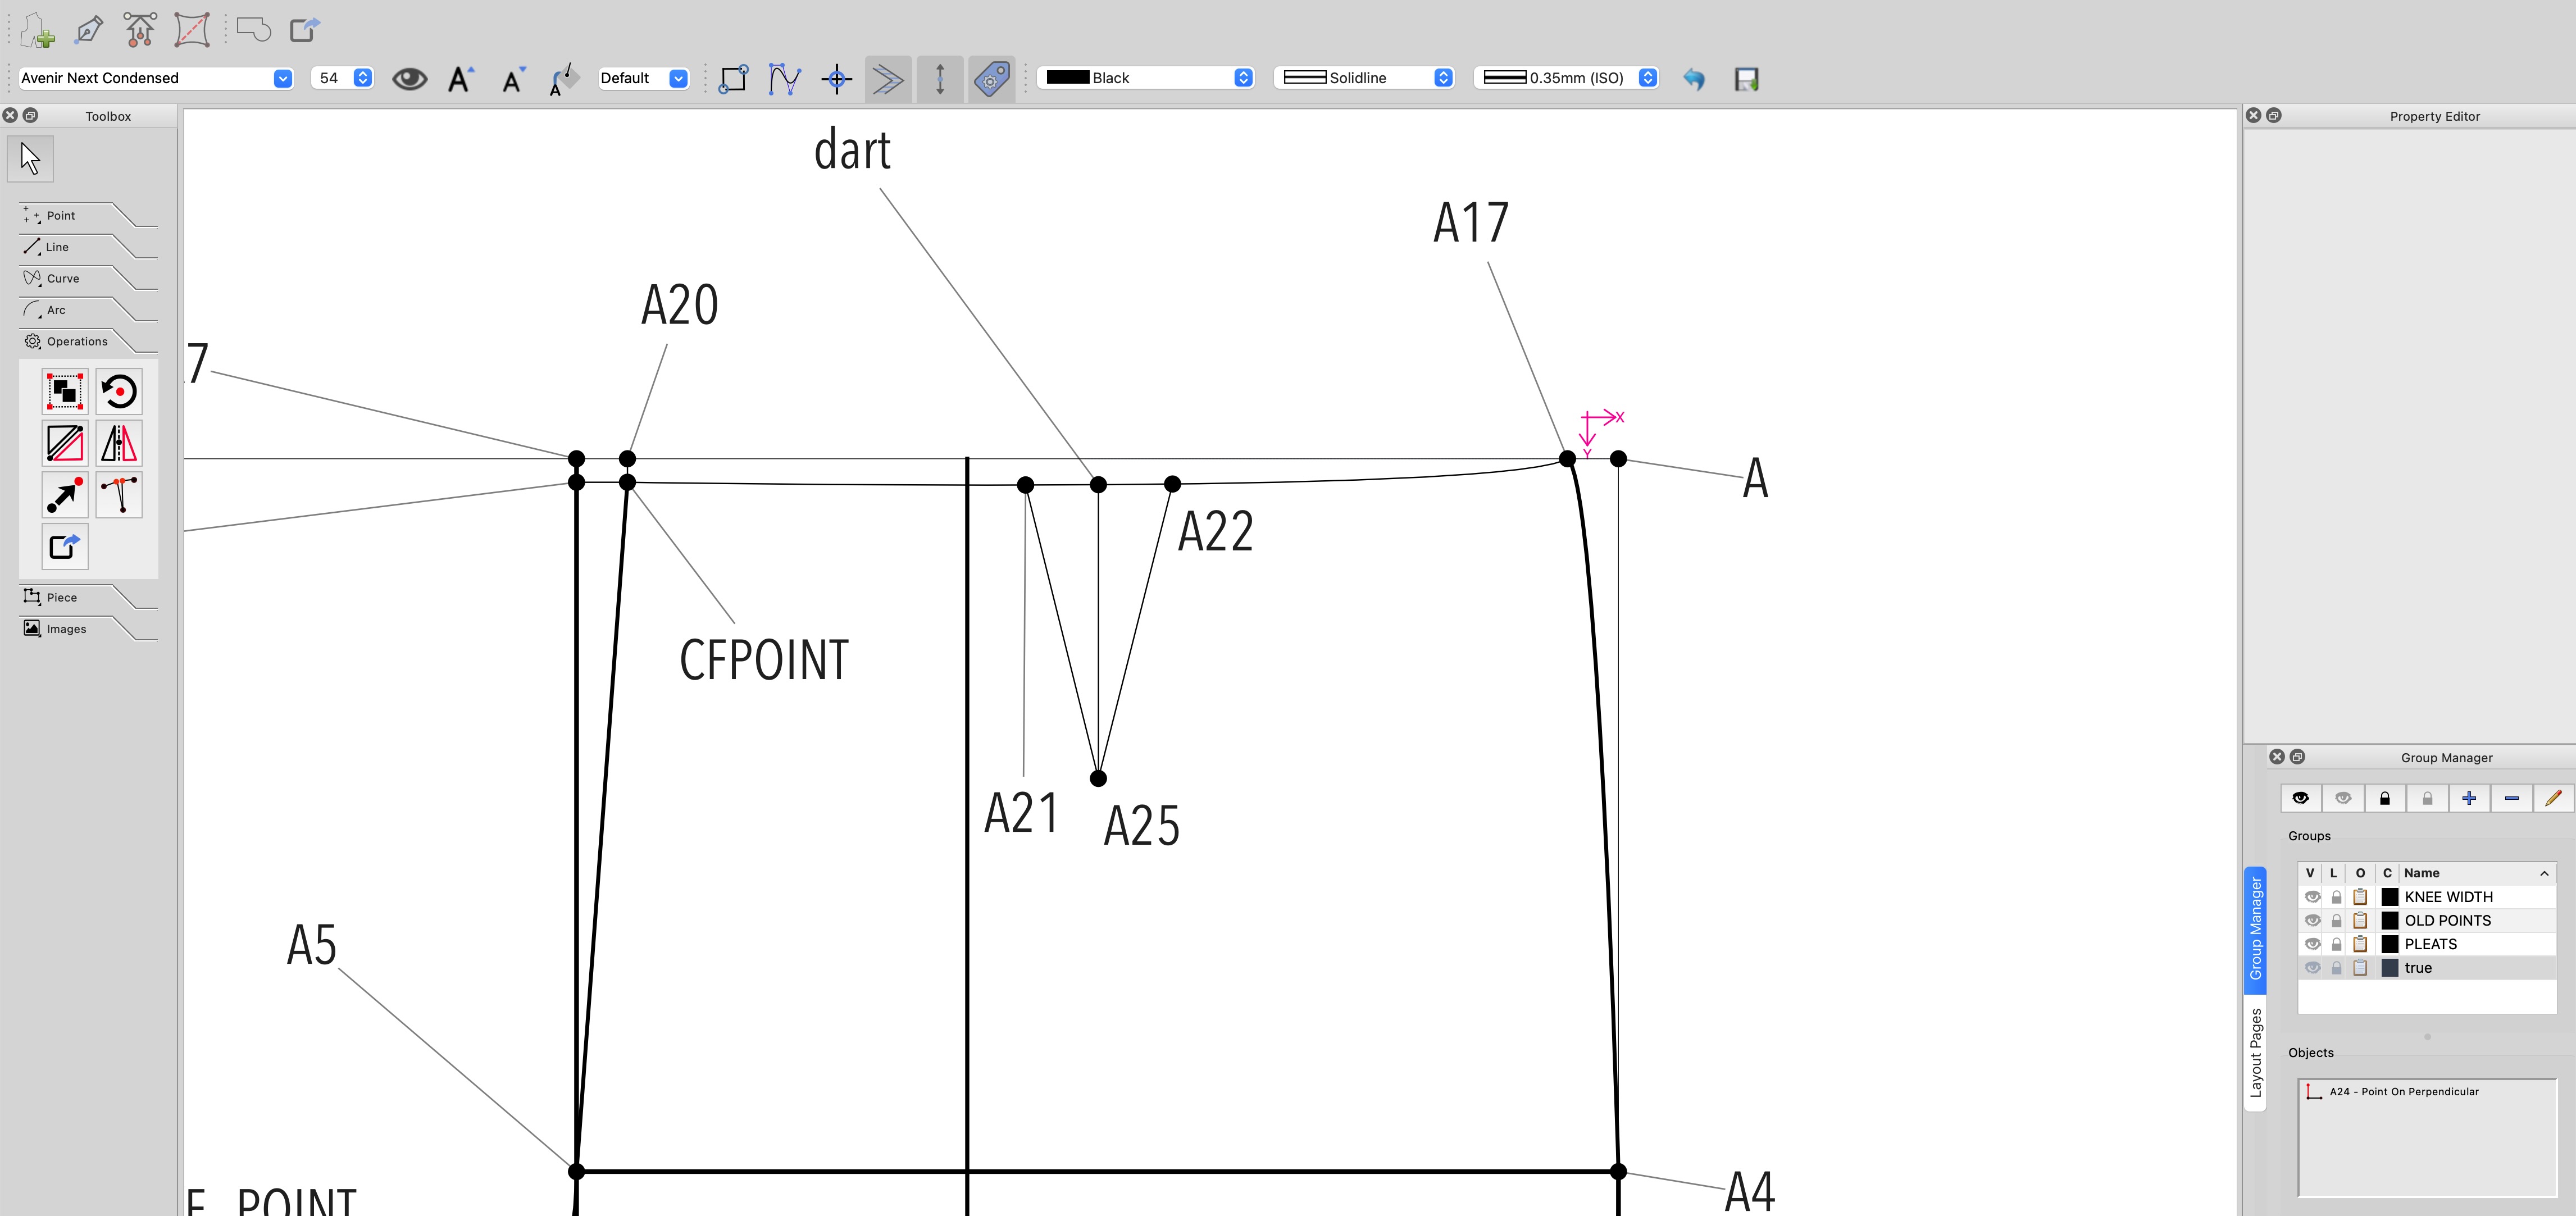
Task: Click the Move objects arrow tool icon
Action: pyautogui.click(x=65, y=495)
